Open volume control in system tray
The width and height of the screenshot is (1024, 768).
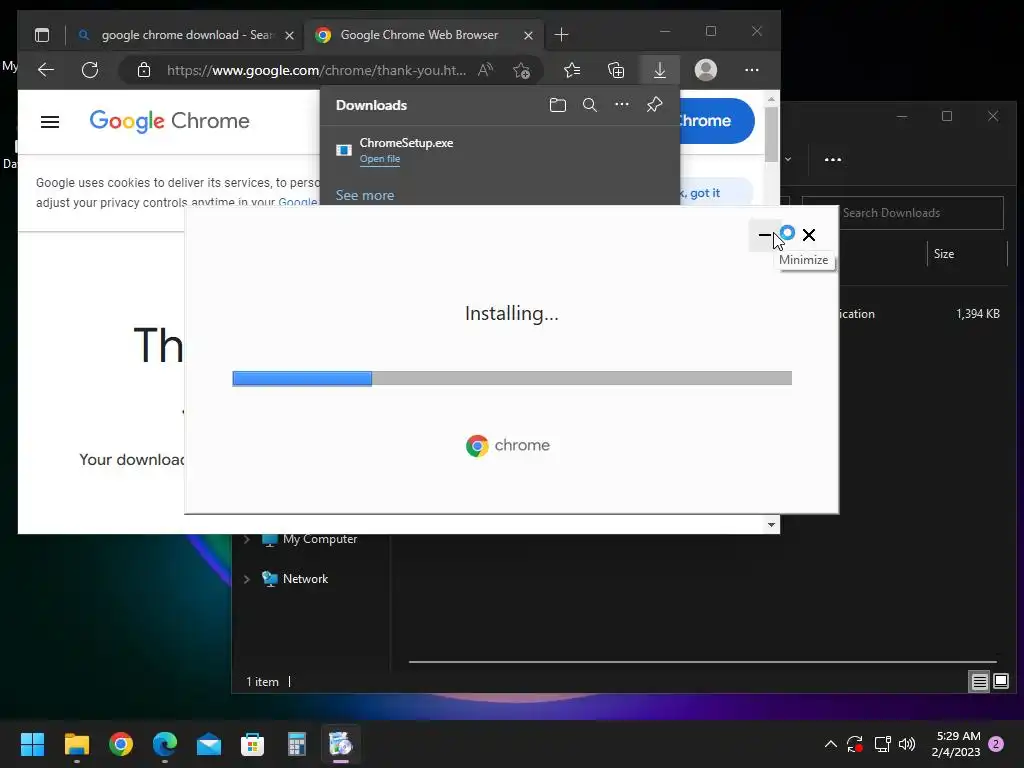[x=907, y=744]
